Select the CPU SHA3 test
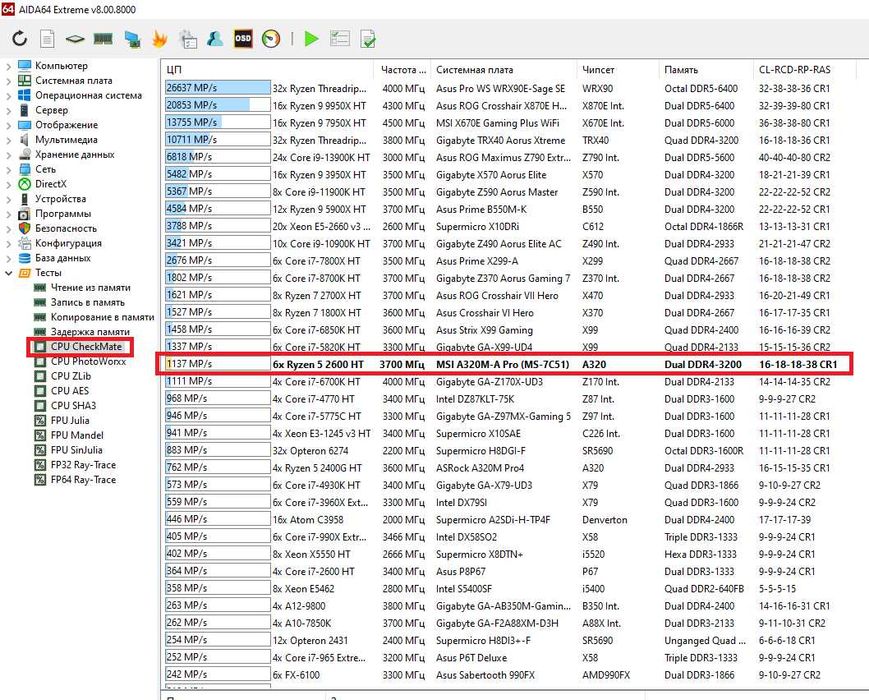Viewport: 869px width, 700px height. pyautogui.click(x=73, y=406)
